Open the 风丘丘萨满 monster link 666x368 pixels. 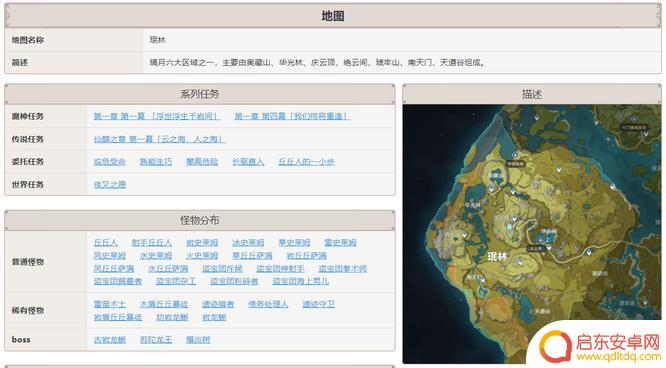pos(114,269)
